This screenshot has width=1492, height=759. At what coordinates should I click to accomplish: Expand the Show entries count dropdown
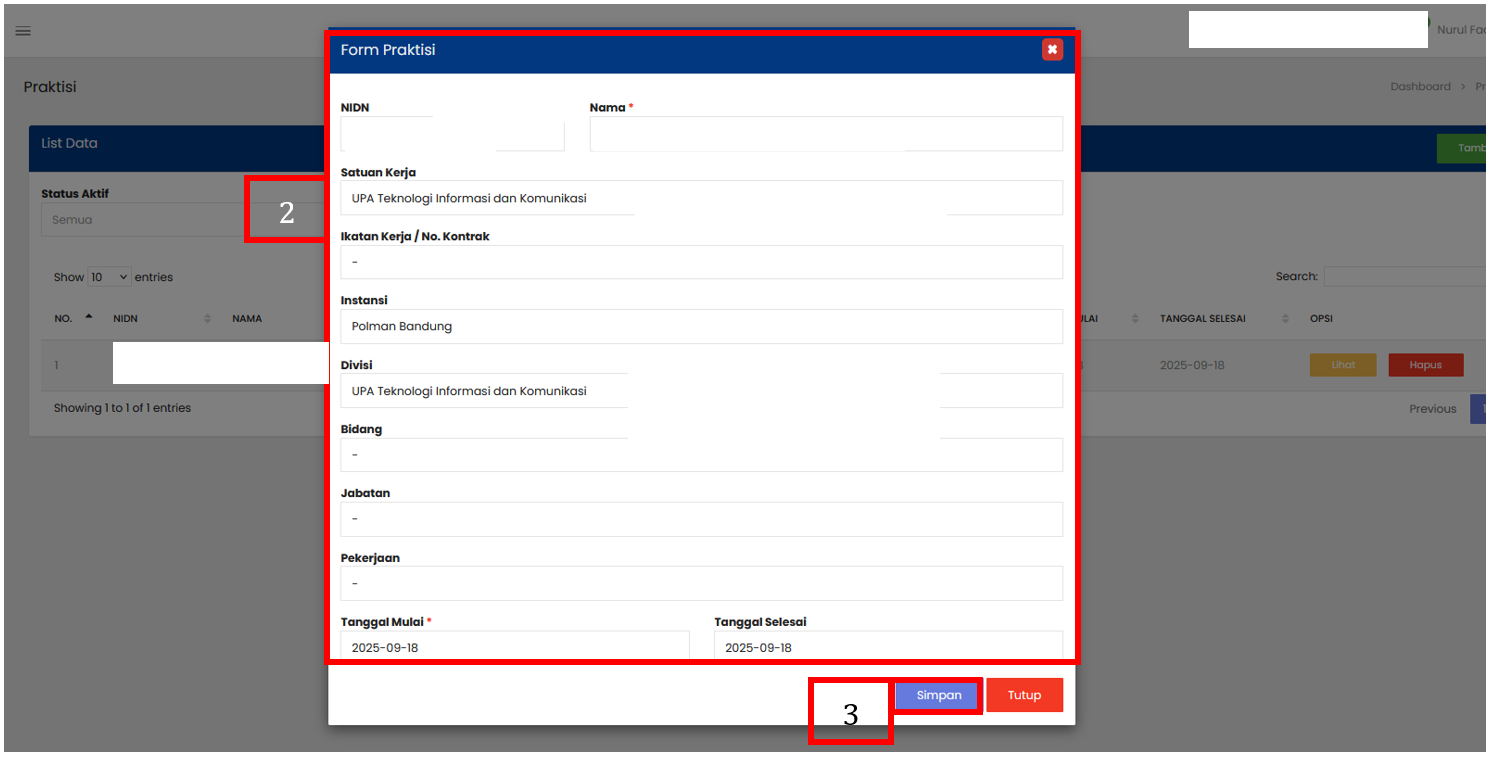(x=109, y=277)
